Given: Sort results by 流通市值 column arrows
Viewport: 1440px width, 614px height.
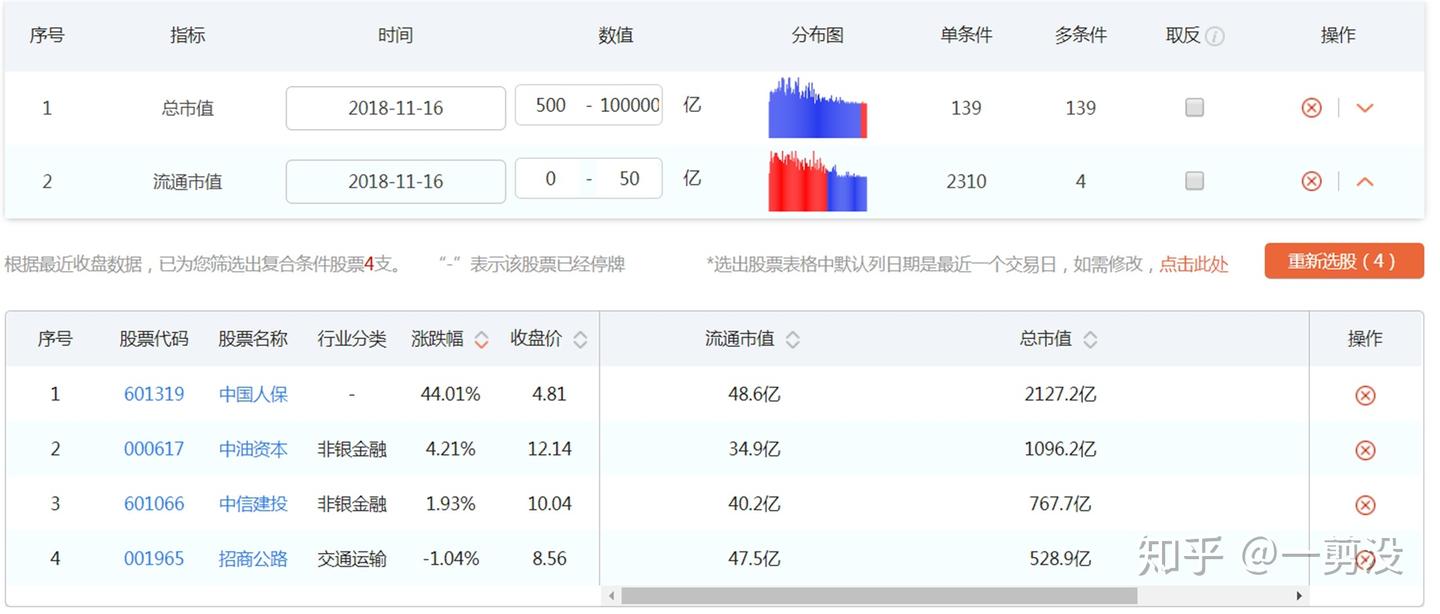Looking at the screenshot, I should pyautogui.click(x=792, y=339).
